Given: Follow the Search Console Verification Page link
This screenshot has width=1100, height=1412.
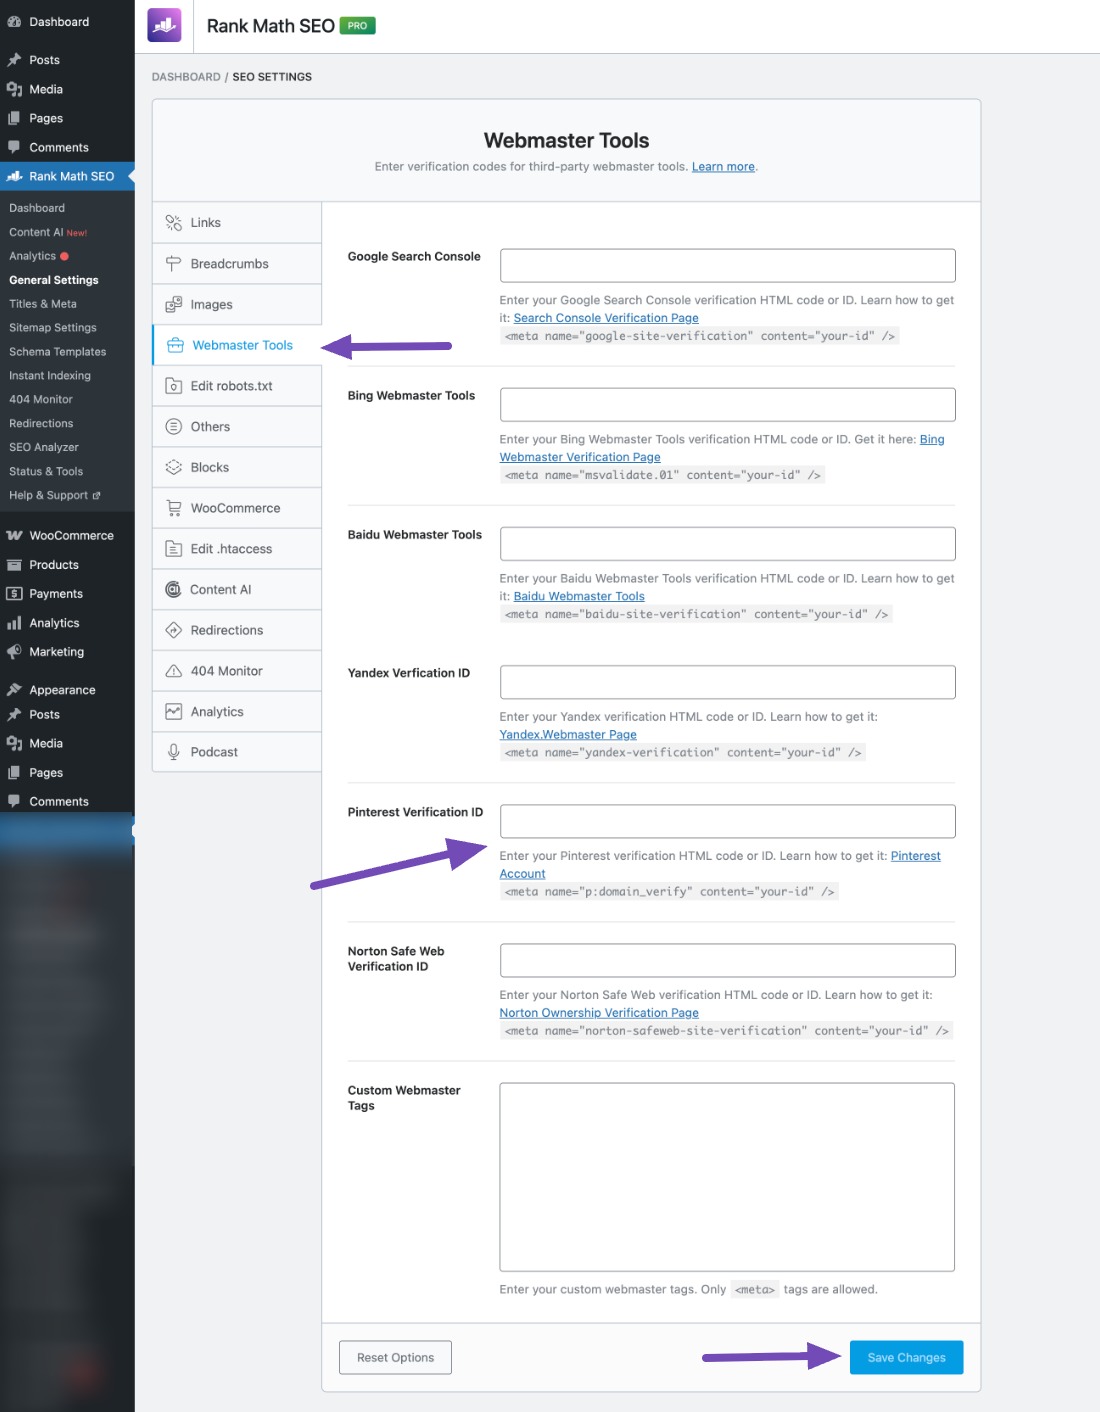Looking at the screenshot, I should (x=606, y=317).
